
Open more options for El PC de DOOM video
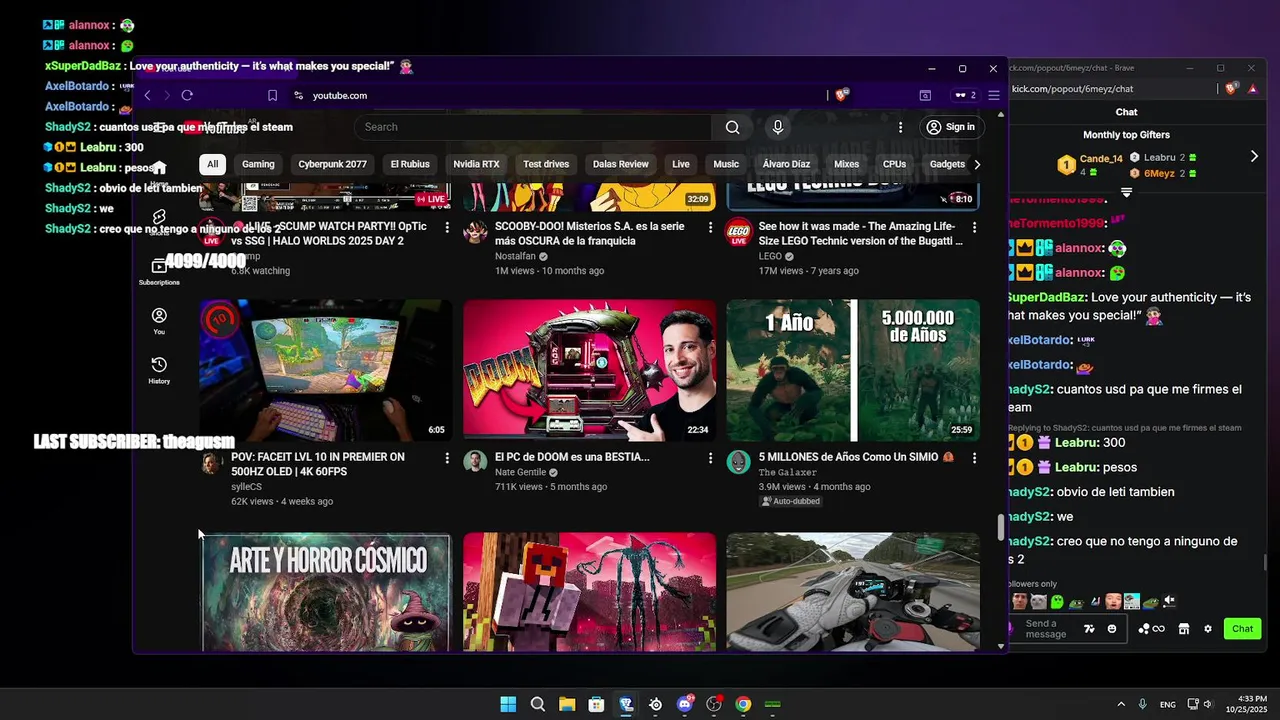(x=711, y=457)
